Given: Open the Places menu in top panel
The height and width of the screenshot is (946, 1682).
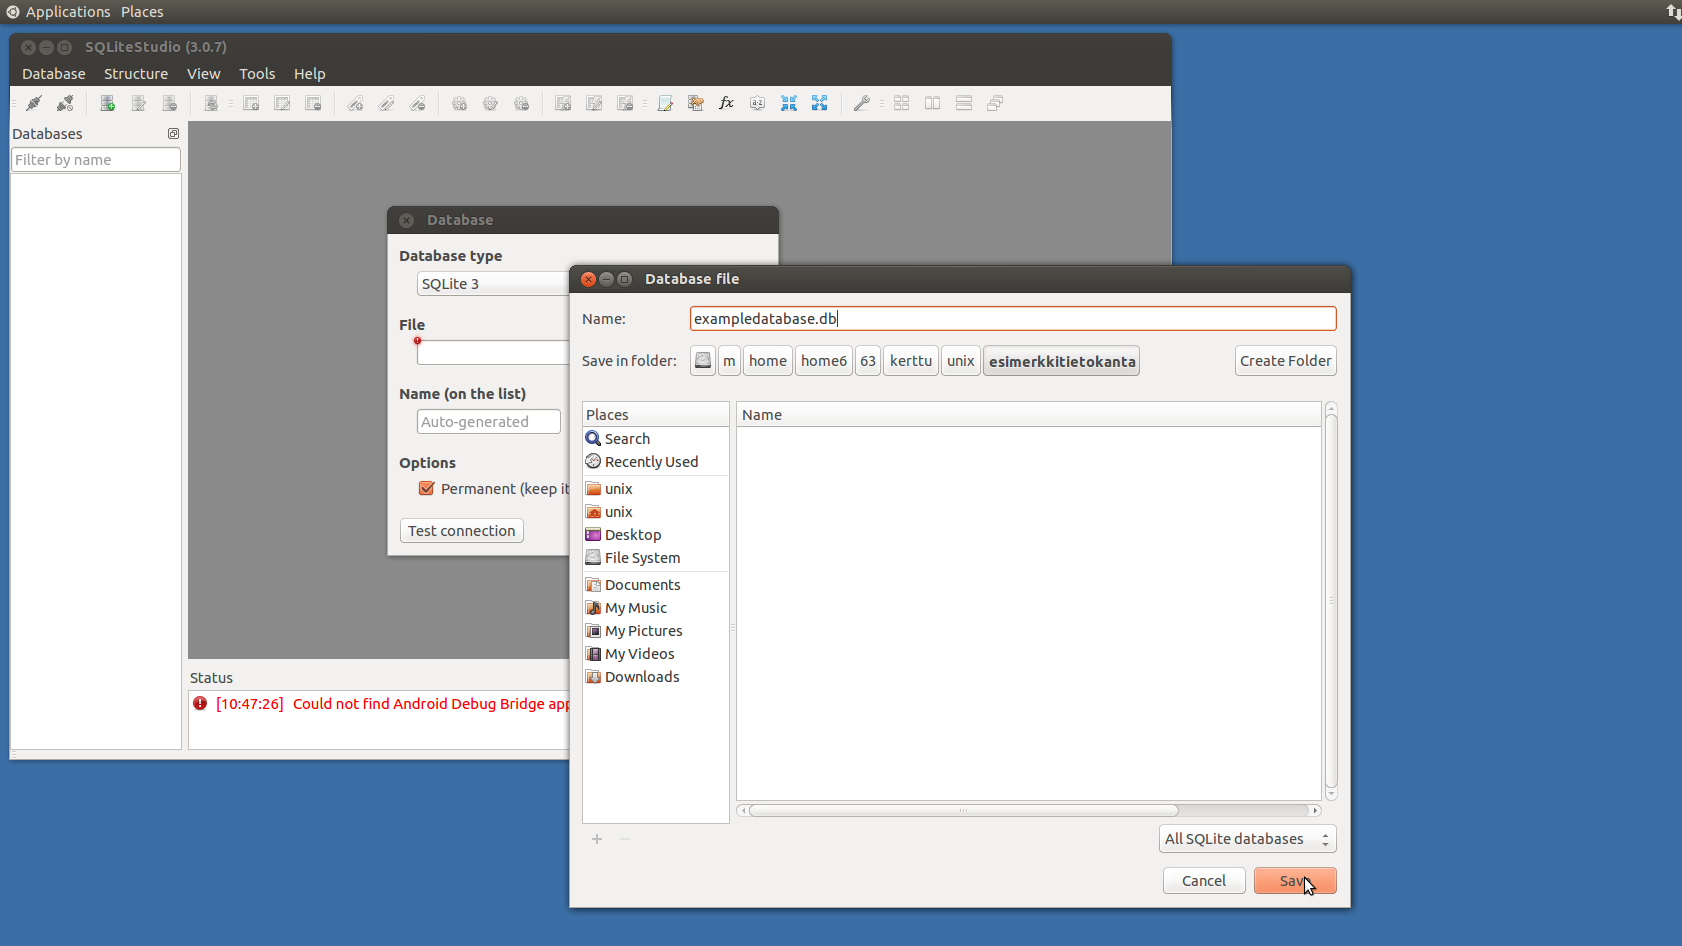Looking at the screenshot, I should pyautogui.click(x=142, y=12).
